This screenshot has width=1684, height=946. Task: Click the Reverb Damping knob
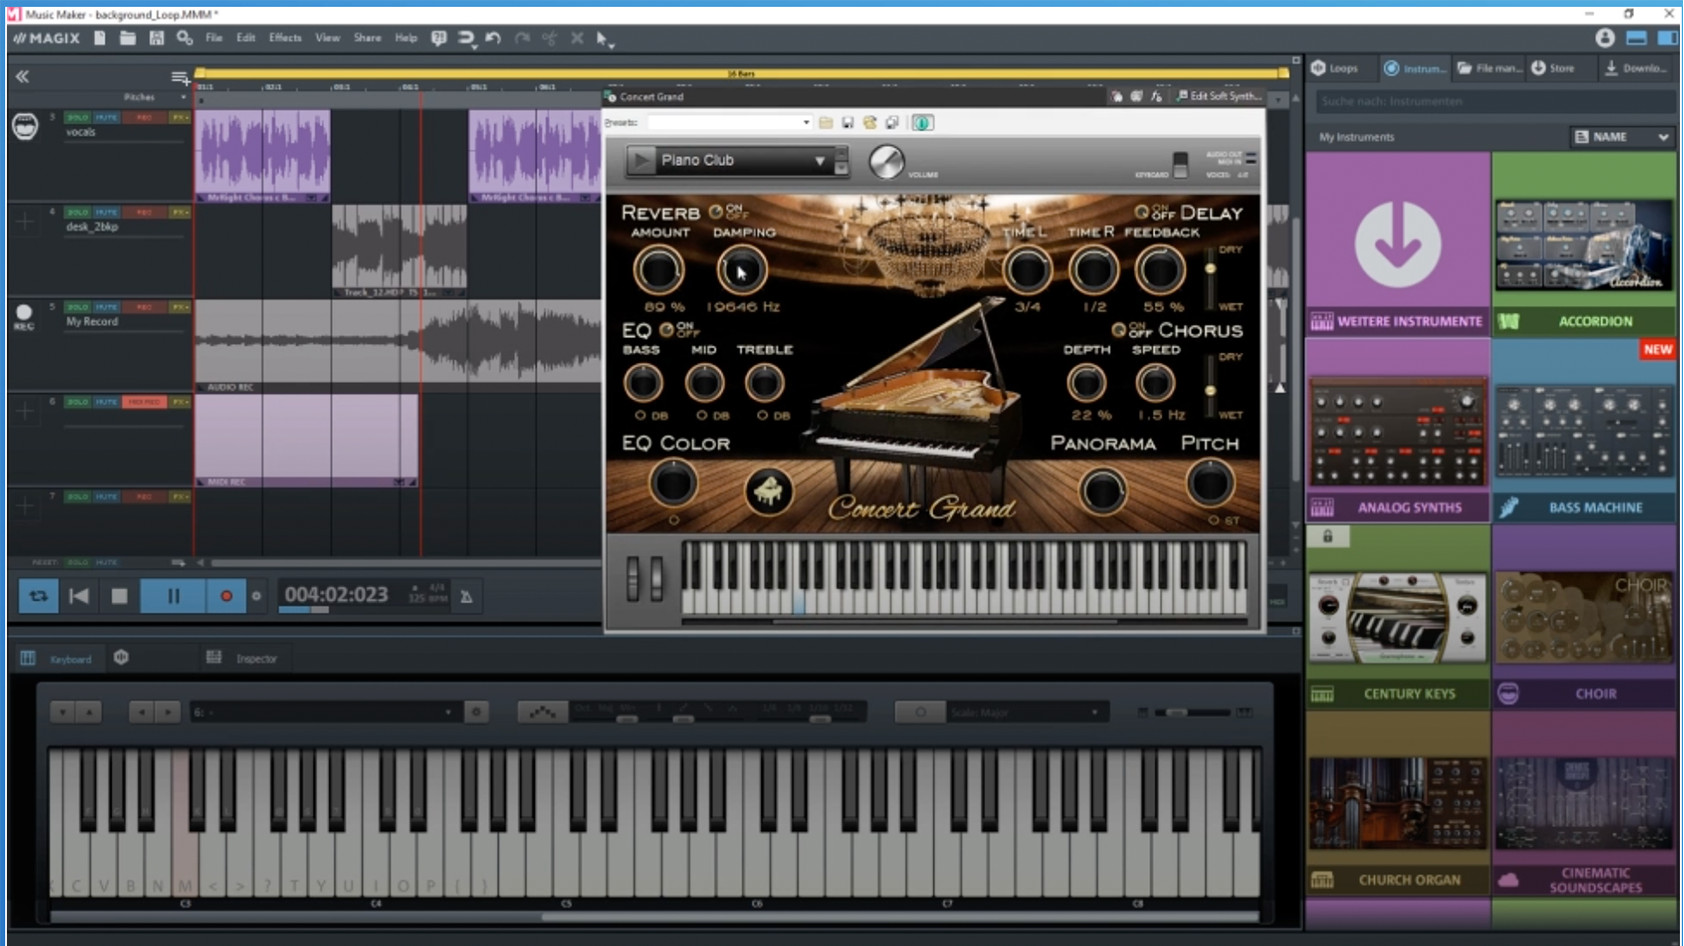click(742, 270)
